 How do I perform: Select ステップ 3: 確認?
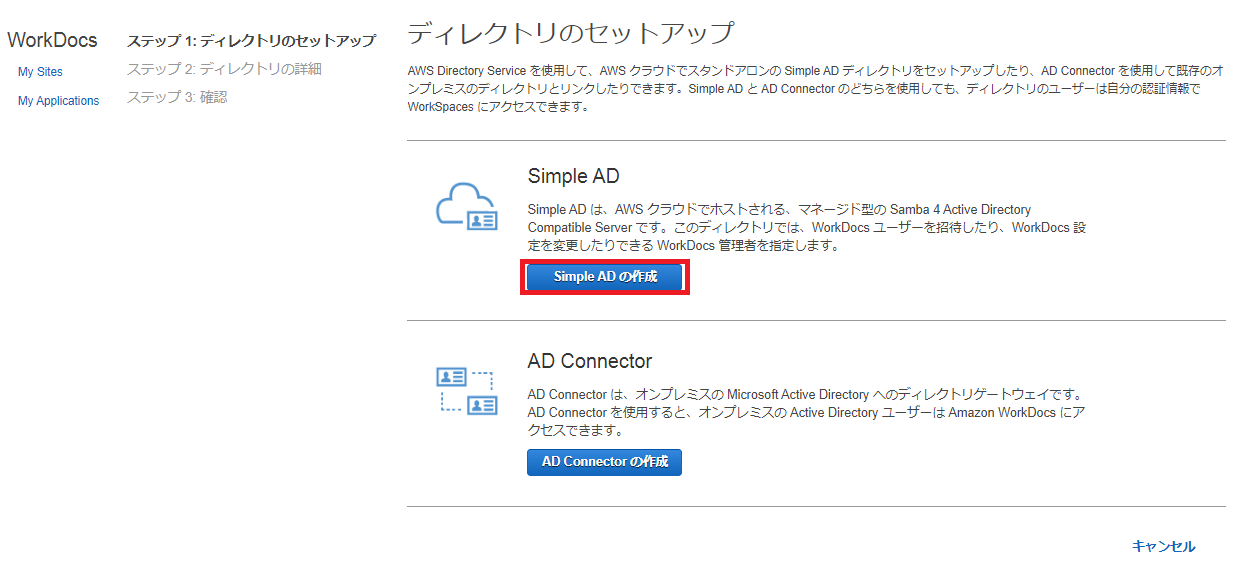(177, 97)
